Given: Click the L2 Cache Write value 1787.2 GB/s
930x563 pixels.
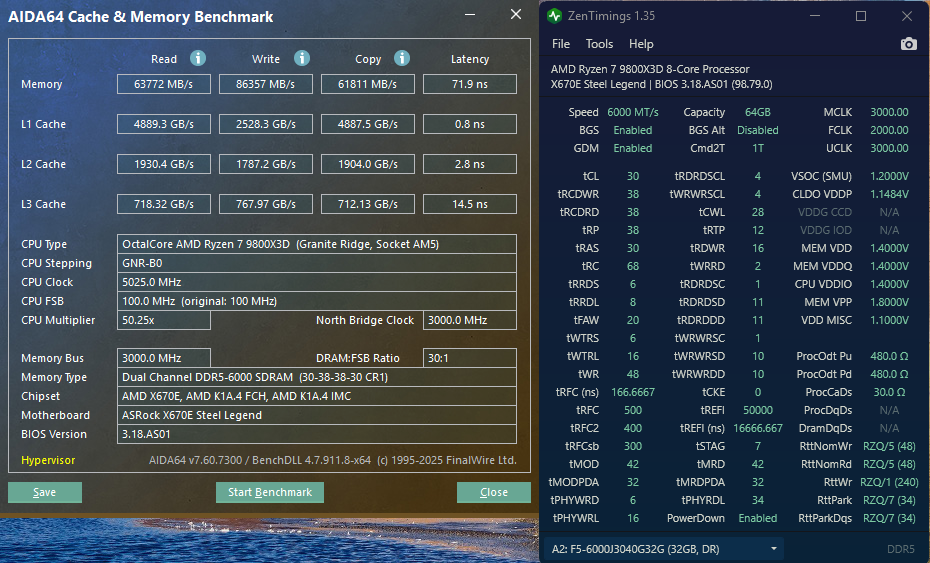Looking at the screenshot, I should point(266,164).
